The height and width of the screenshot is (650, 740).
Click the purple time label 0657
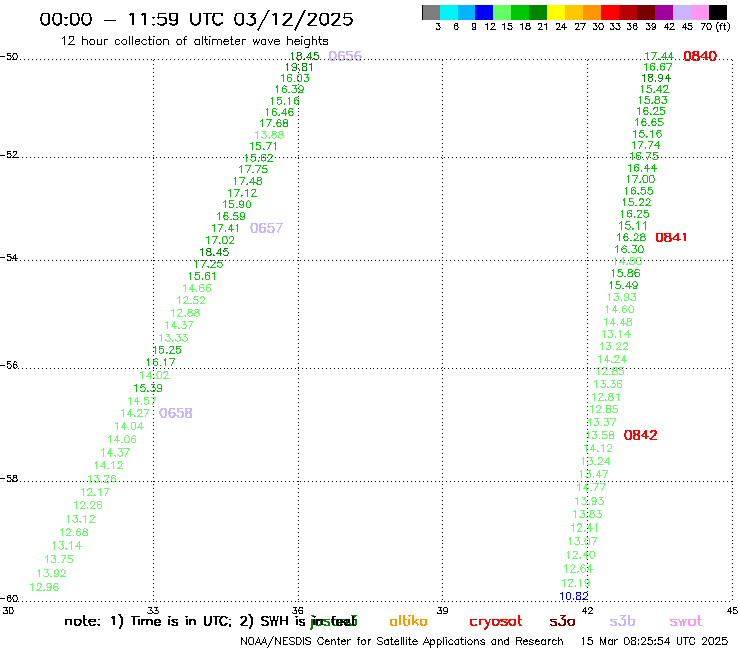[x=266, y=228]
